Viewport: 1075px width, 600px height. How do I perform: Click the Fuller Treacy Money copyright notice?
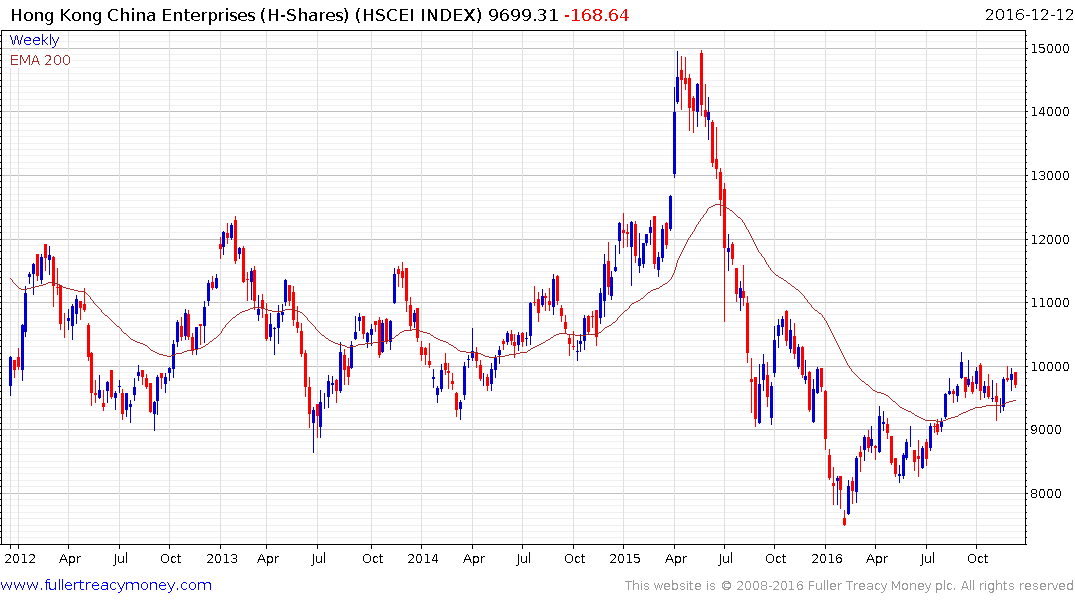(849, 586)
